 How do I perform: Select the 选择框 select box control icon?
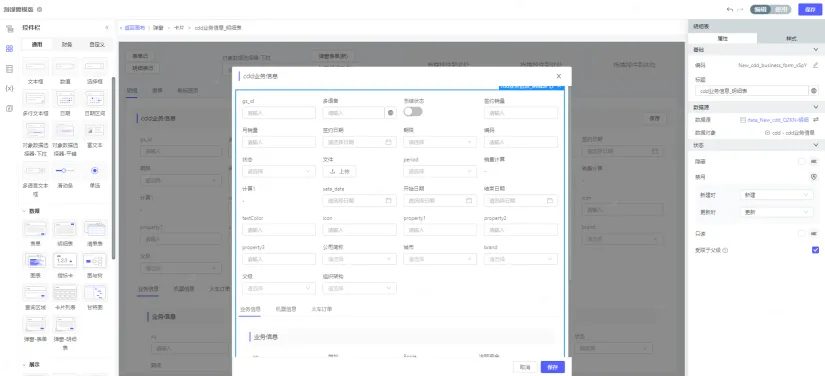[x=95, y=67]
